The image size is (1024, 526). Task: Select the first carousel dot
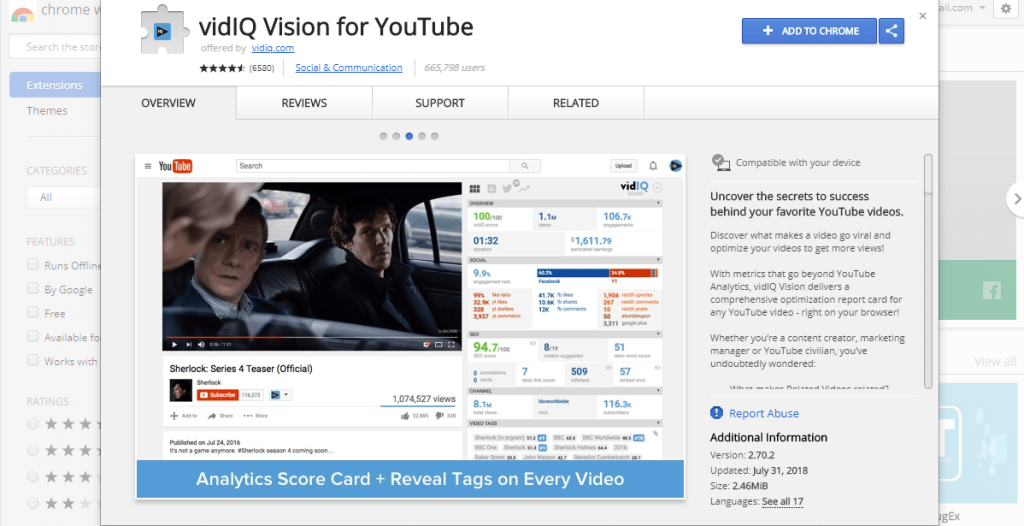pos(383,136)
